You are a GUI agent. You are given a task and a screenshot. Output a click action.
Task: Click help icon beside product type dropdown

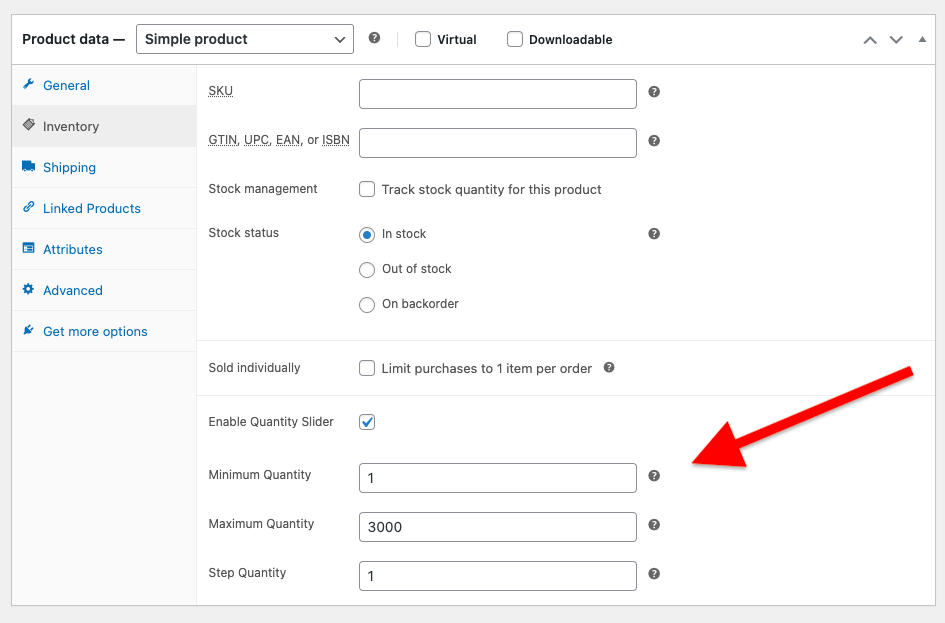374,38
